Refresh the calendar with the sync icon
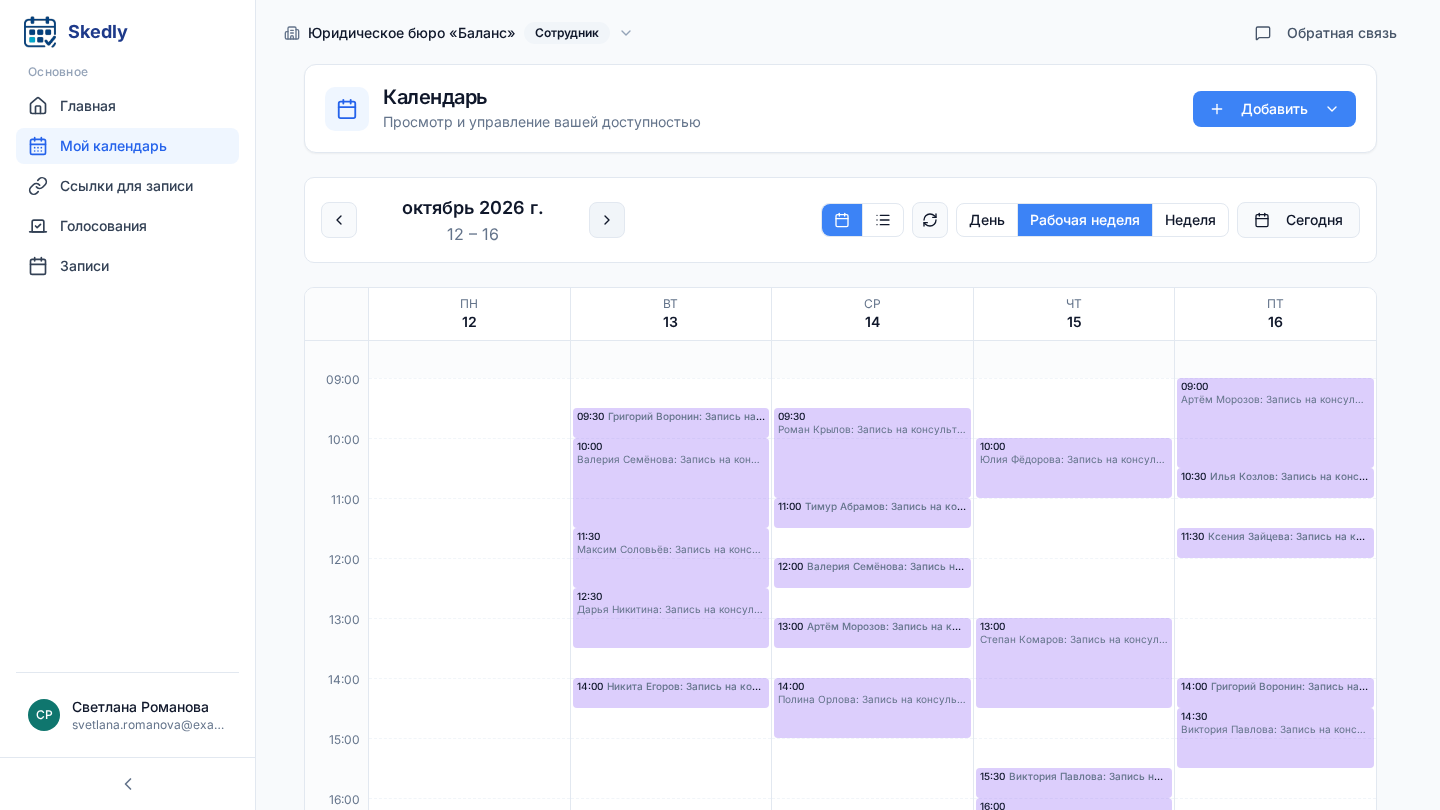Image resolution: width=1440 pixels, height=810 pixels. tap(930, 220)
